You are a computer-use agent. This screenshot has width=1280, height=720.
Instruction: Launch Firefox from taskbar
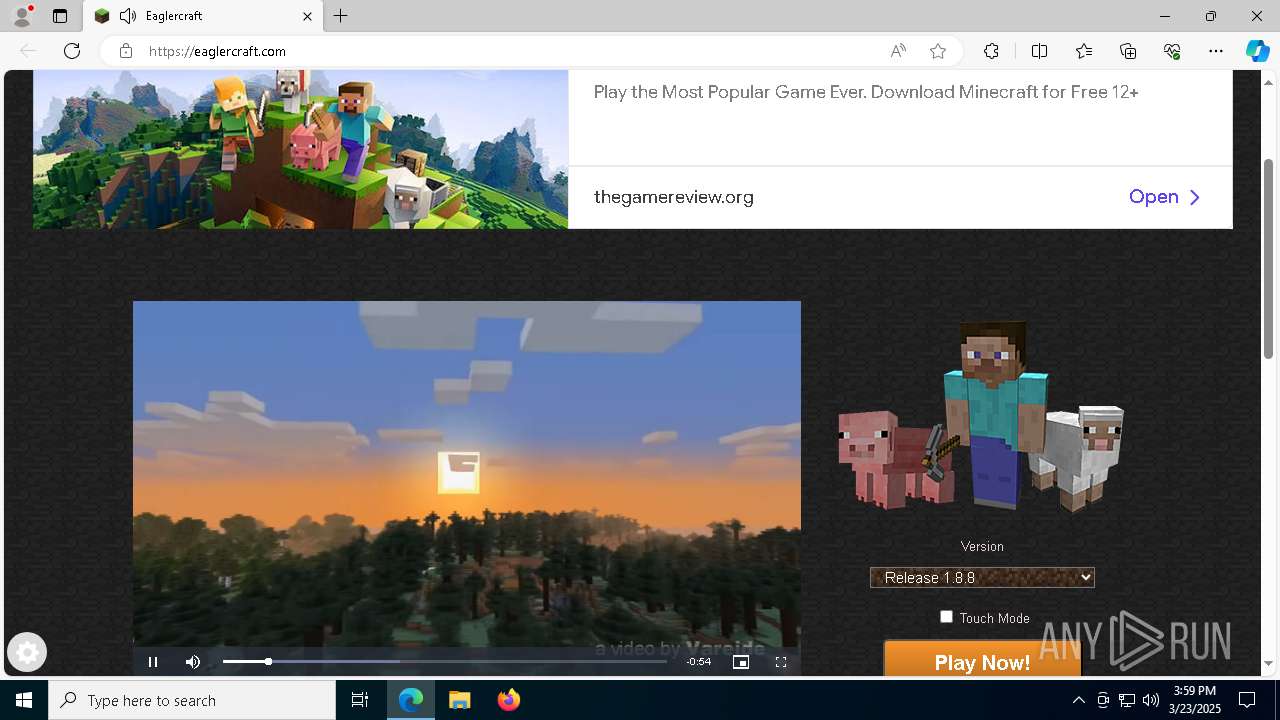point(508,700)
